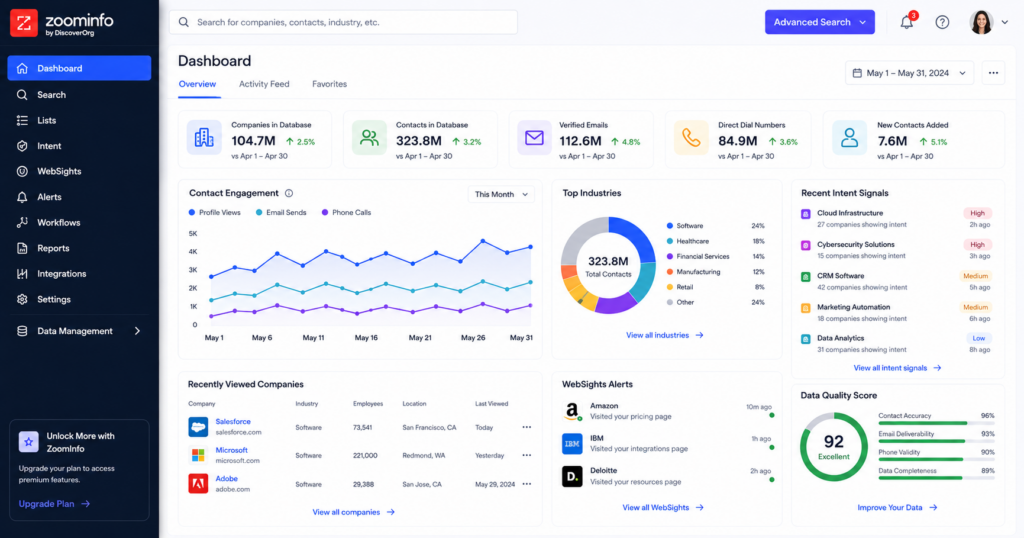
Task: Click the search companies input field
Action: [344, 22]
